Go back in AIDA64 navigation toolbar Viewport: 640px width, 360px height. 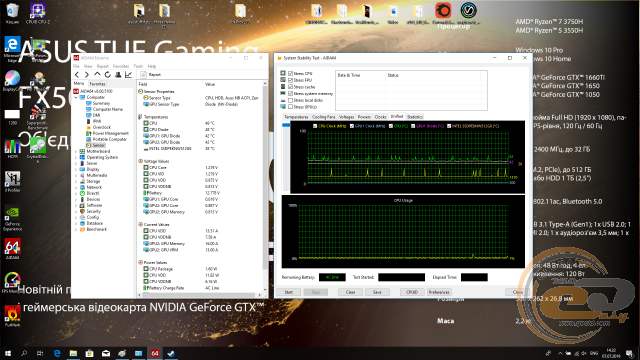77,75
